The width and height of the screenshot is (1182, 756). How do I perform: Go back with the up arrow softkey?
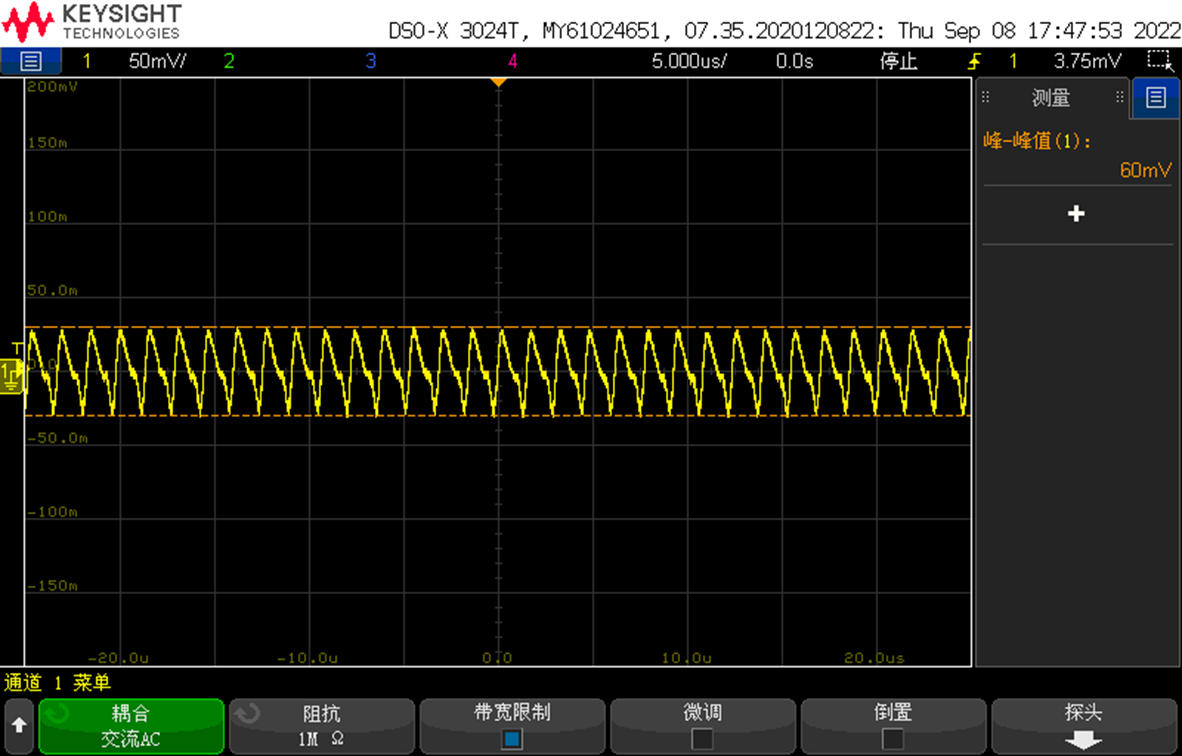point(19,726)
